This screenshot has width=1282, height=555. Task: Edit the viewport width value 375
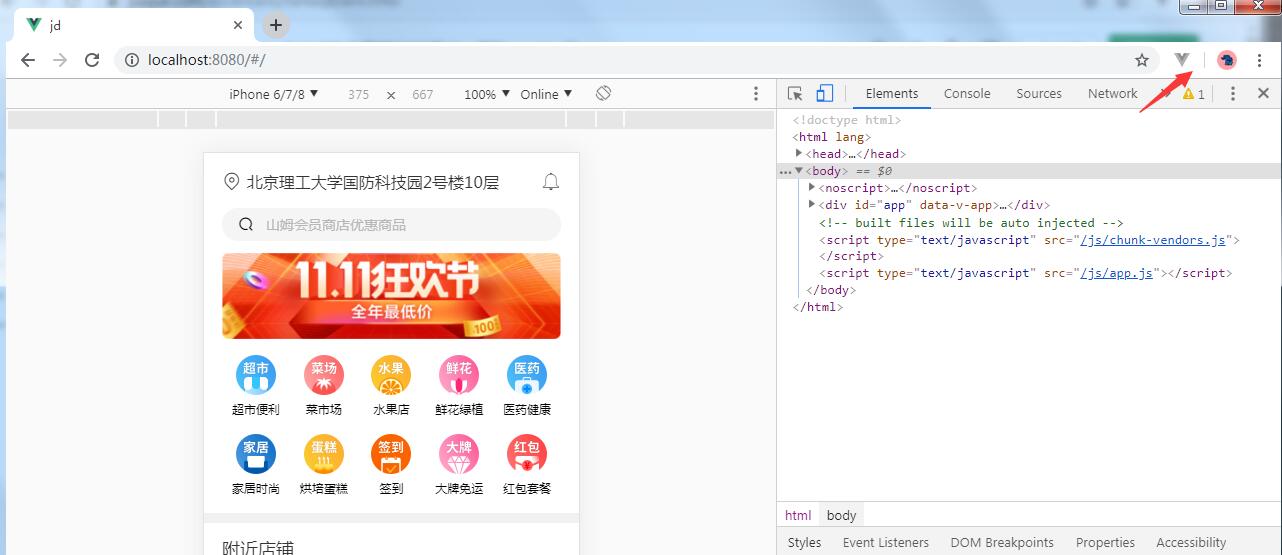point(358,94)
